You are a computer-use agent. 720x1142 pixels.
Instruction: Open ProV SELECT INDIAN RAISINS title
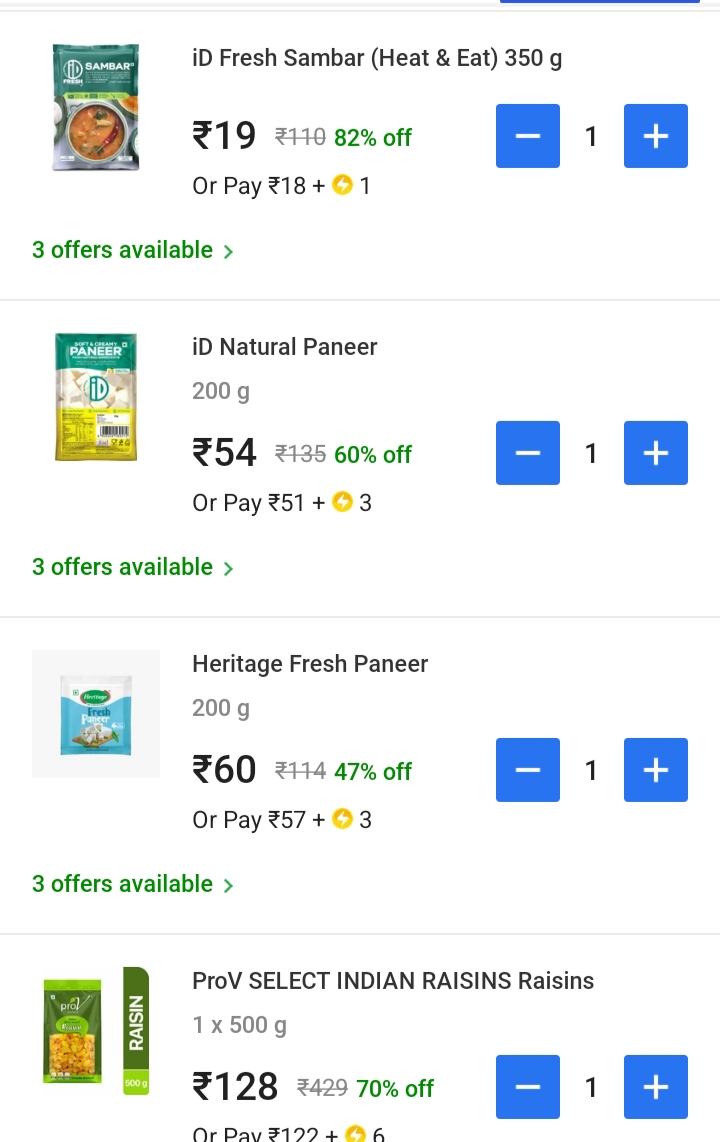click(392, 981)
